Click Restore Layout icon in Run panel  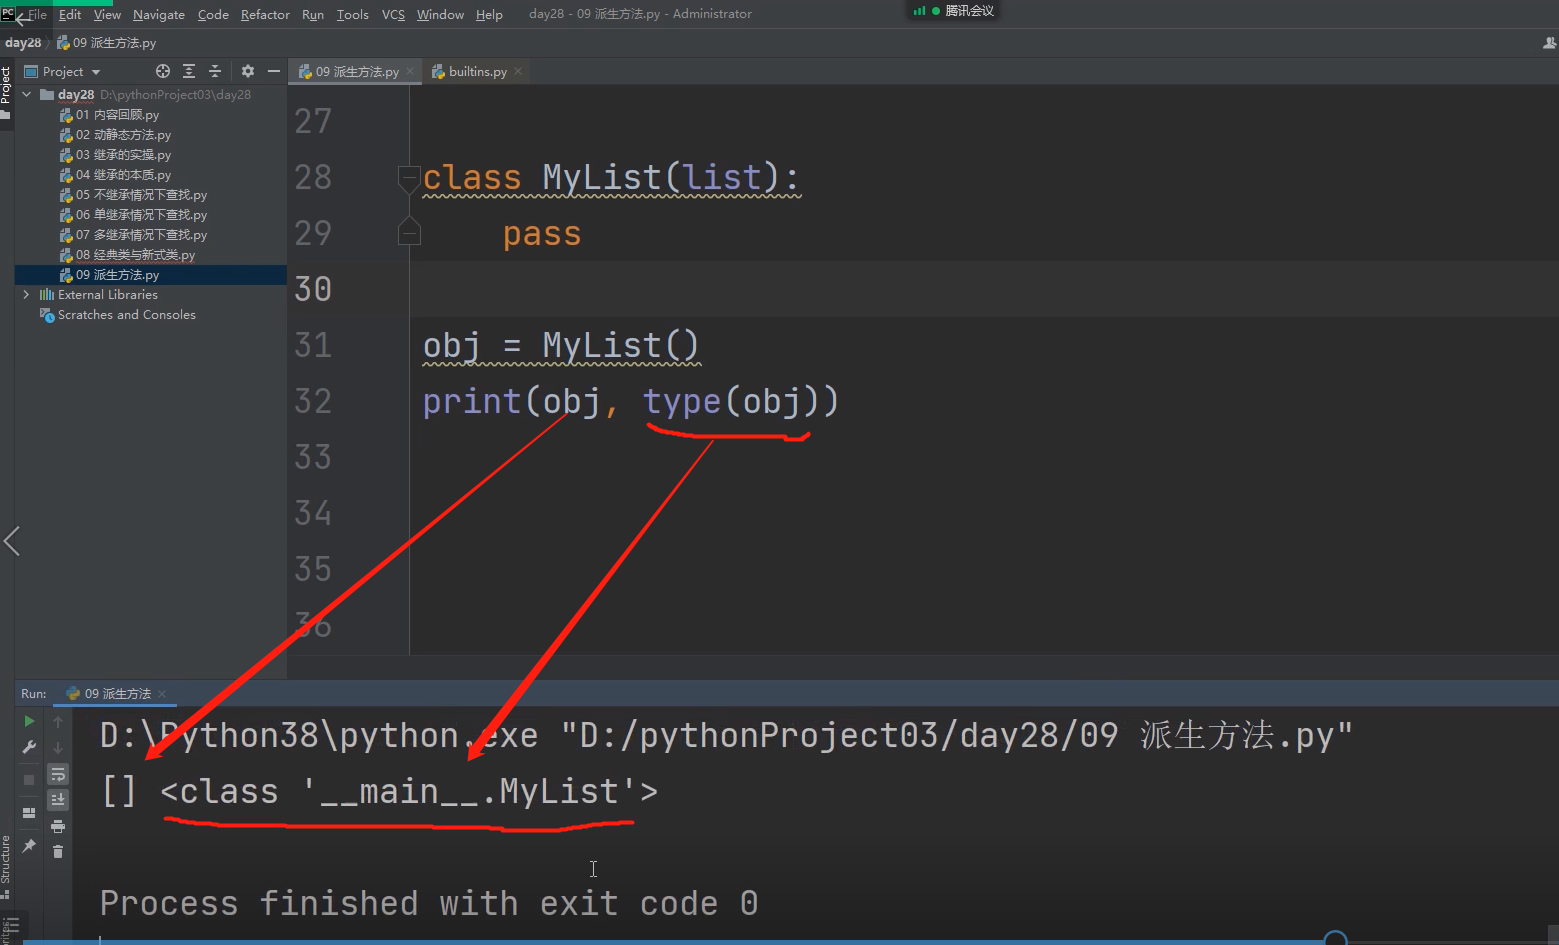pyautogui.click(x=29, y=813)
